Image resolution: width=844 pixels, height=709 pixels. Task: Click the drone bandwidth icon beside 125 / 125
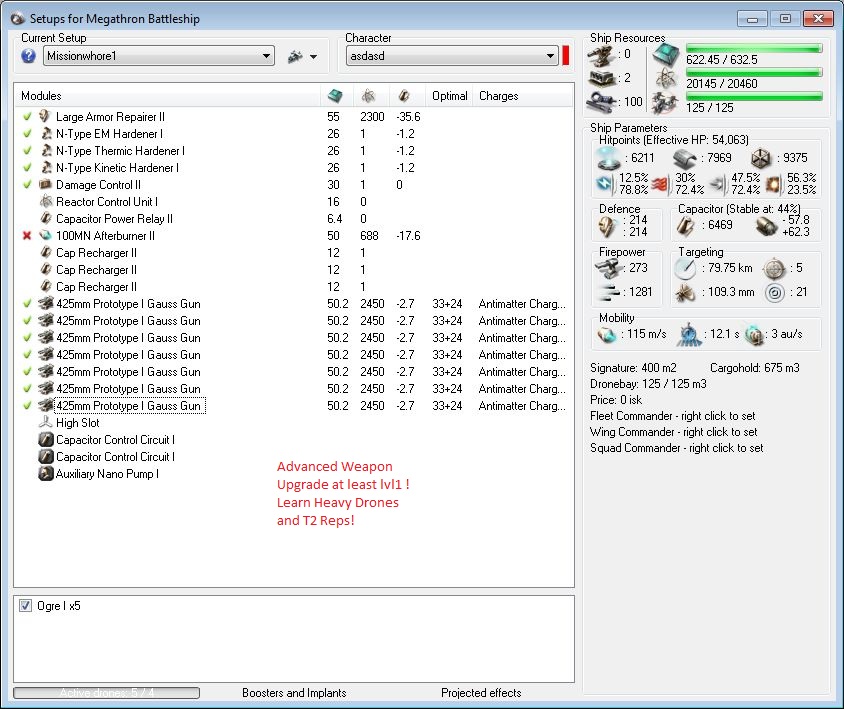click(x=665, y=103)
